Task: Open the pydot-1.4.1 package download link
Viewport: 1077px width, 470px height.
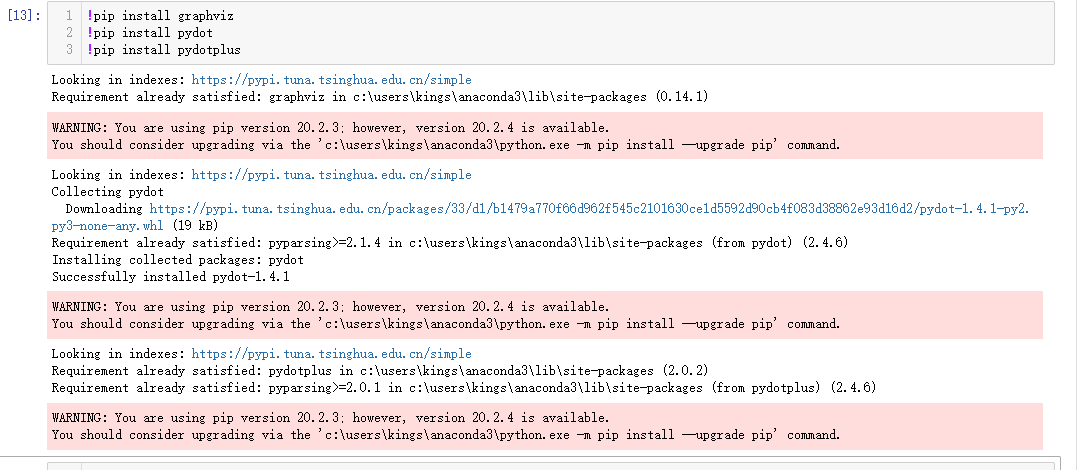Action: (589, 208)
